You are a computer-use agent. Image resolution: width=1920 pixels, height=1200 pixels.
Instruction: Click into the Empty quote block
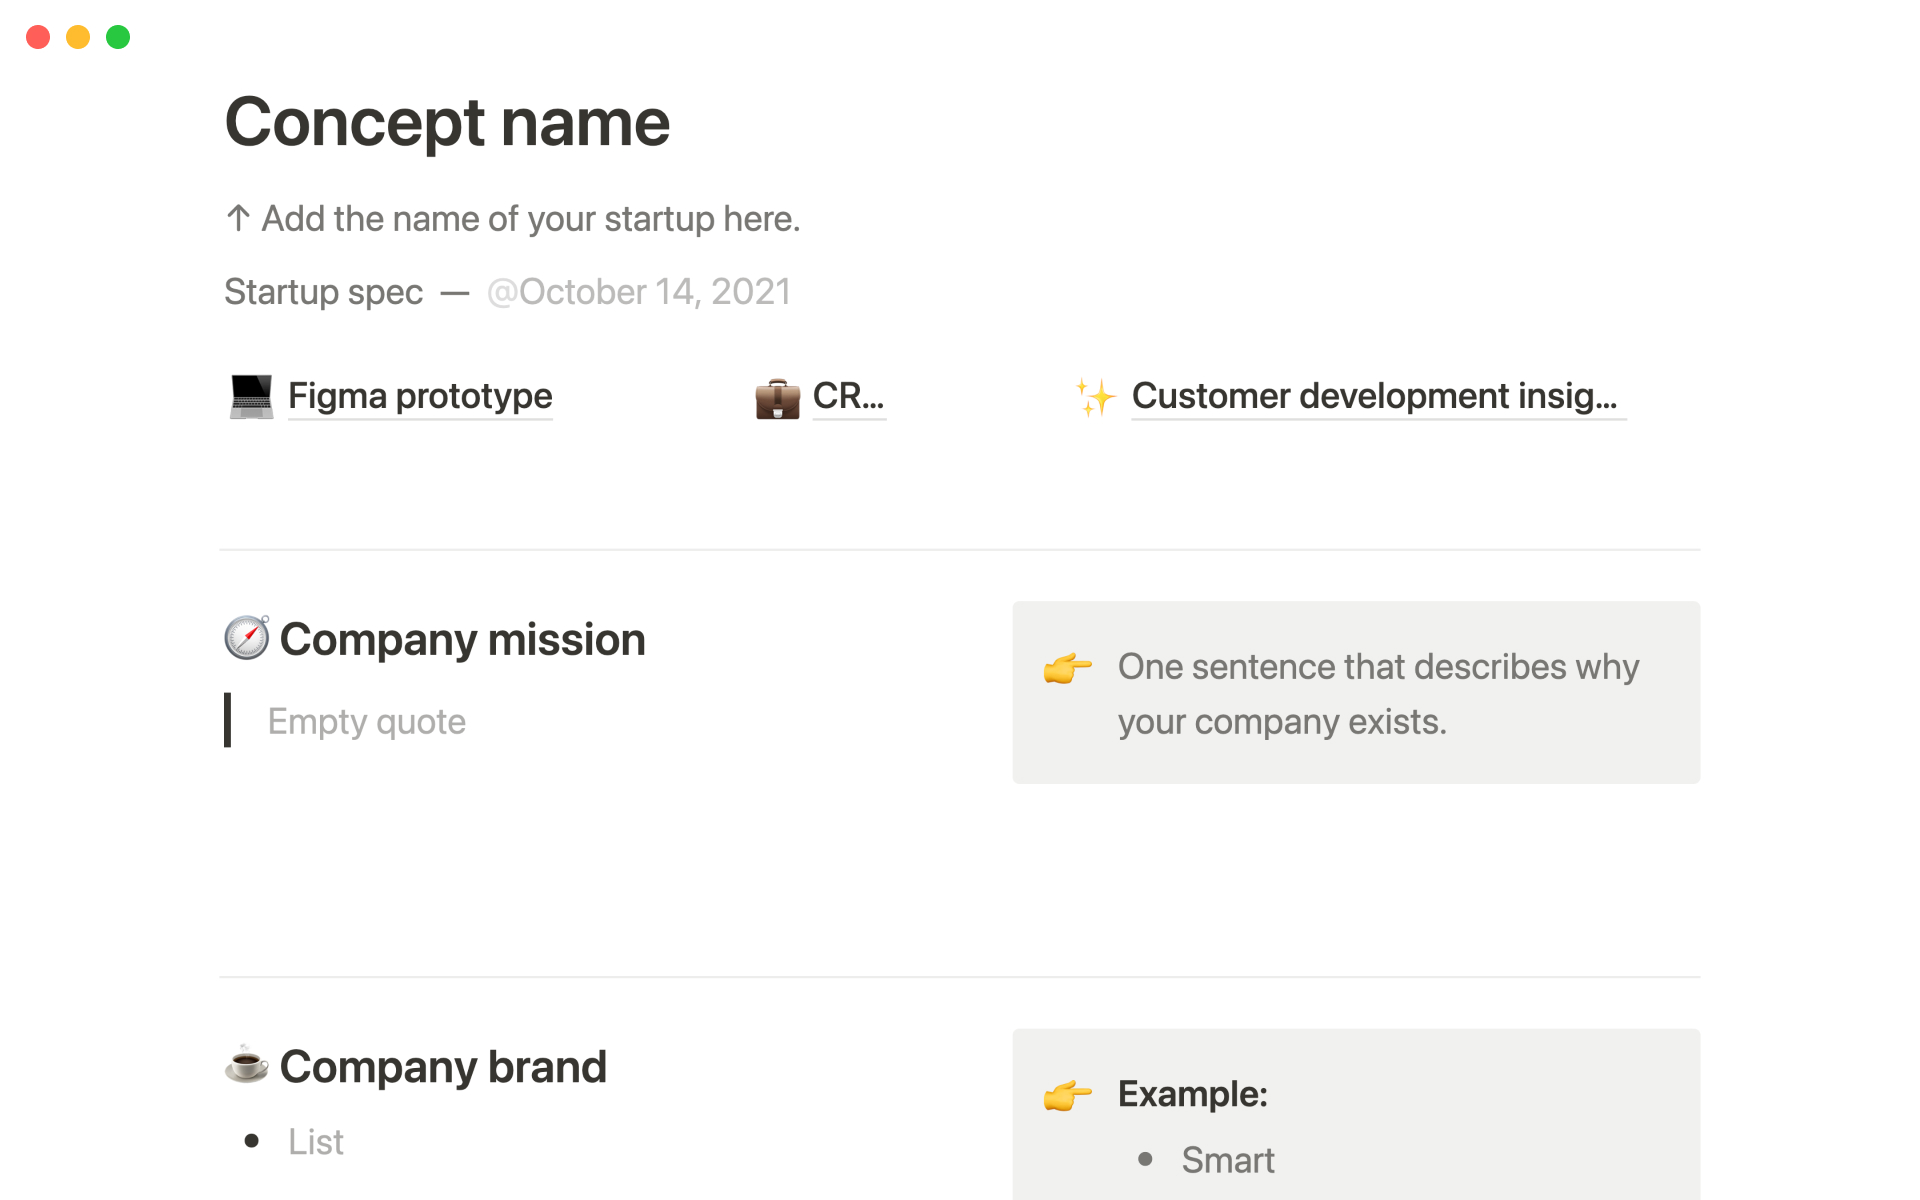tap(366, 722)
